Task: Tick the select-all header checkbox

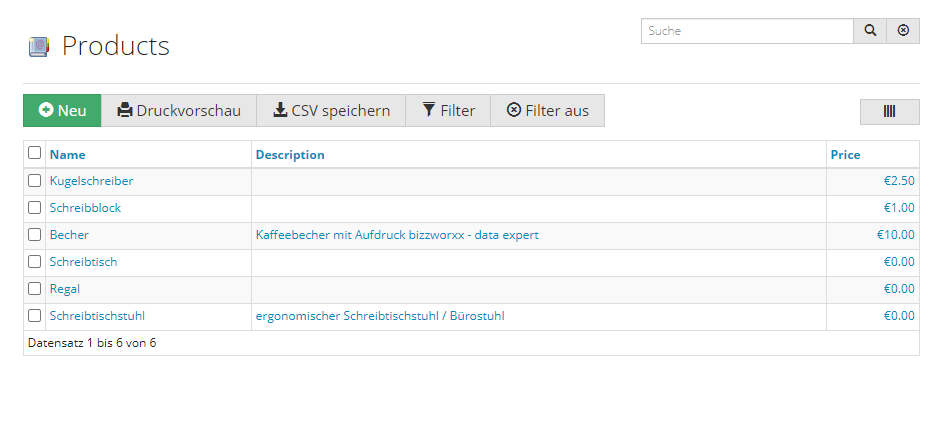Action: pos(34,153)
